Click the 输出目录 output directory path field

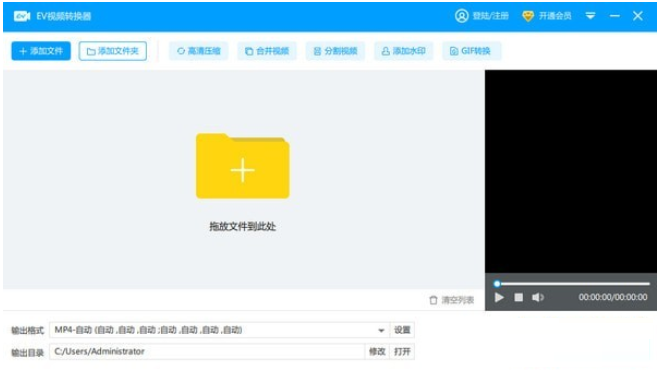(x=207, y=351)
